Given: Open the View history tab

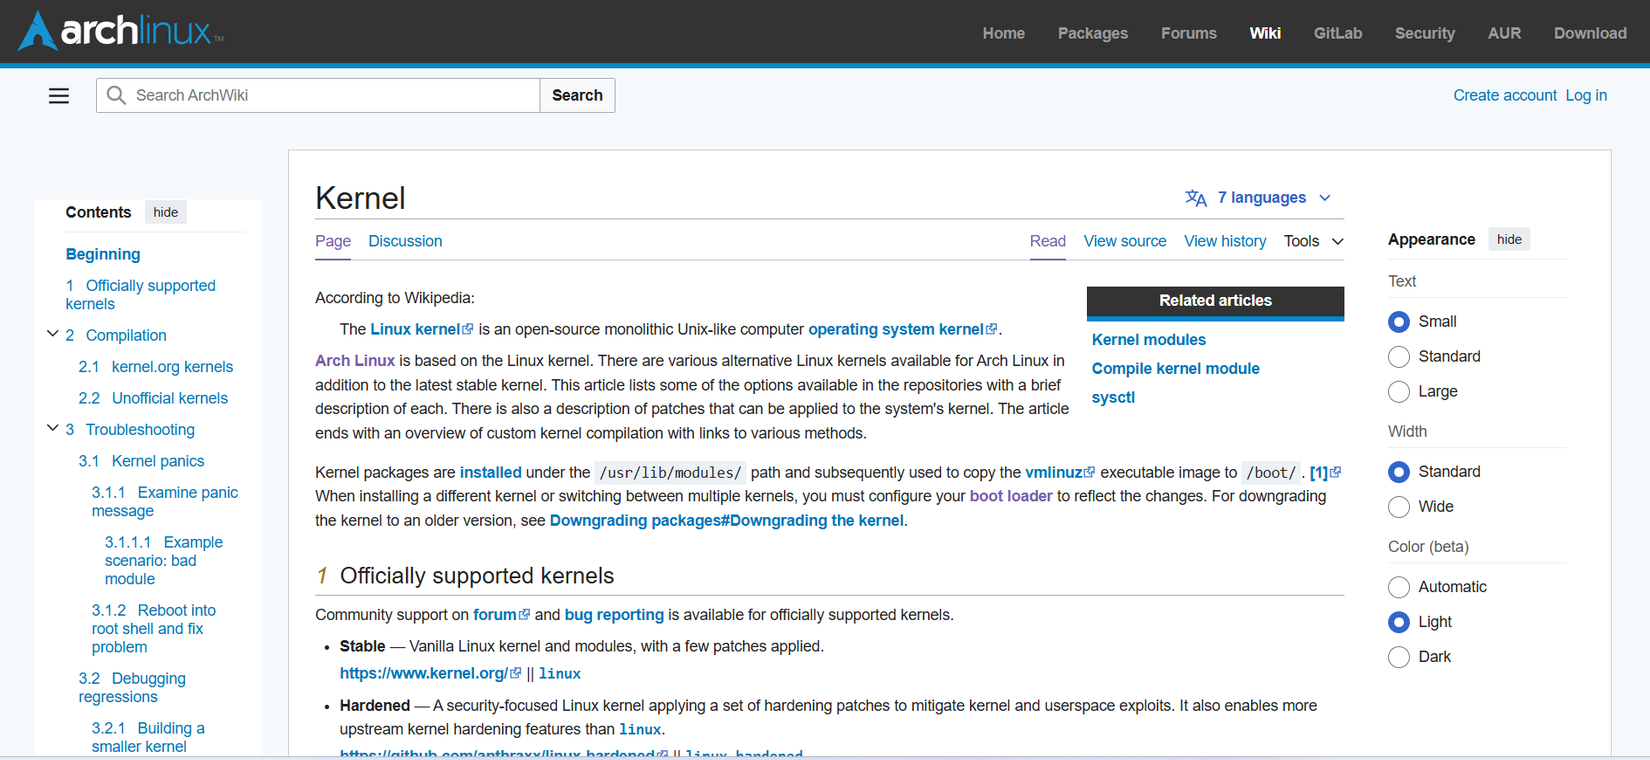Looking at the screenshot, I should 1225,241.
